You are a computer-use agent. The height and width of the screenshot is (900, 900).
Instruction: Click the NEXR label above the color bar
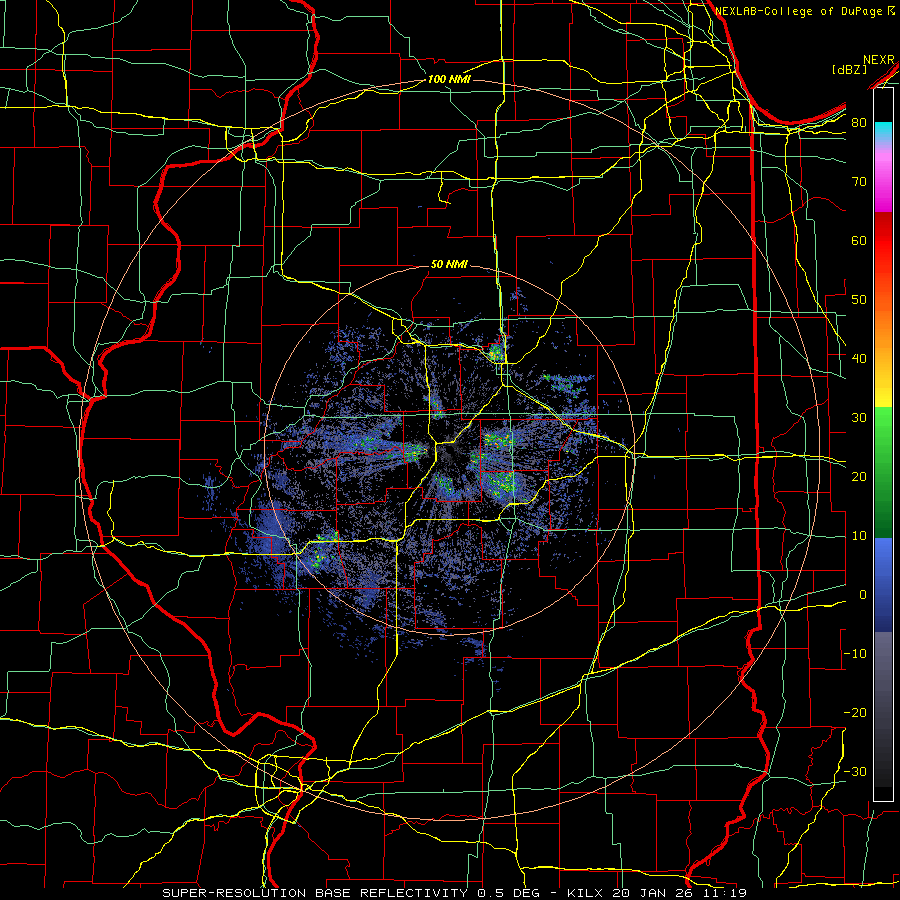[x=879, y=60]
